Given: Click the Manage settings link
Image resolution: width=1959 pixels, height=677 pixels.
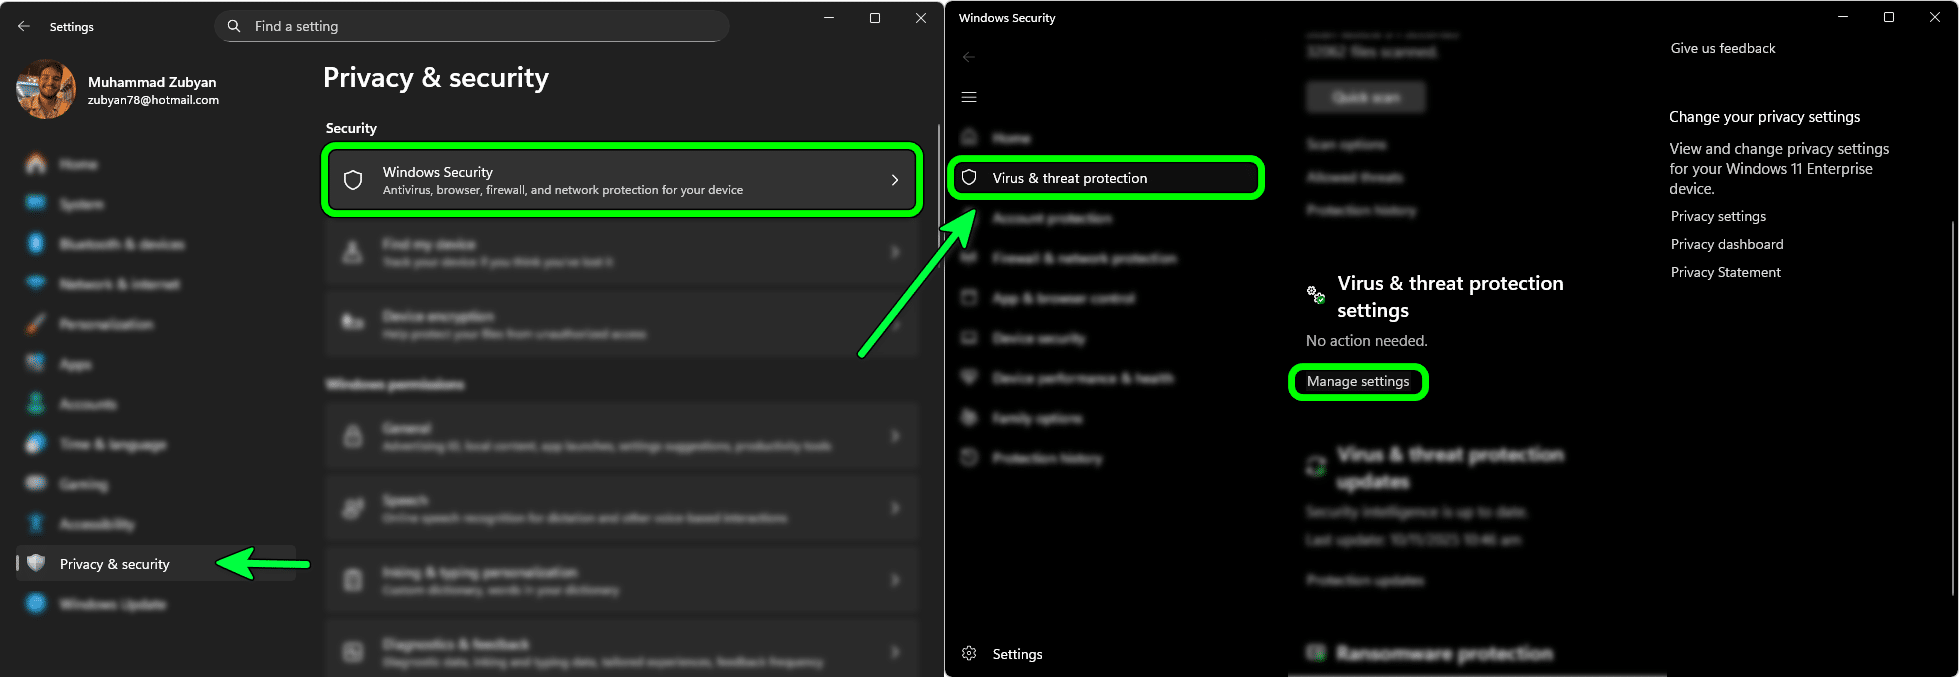Looking at the screenshot, I should 1357,381.
